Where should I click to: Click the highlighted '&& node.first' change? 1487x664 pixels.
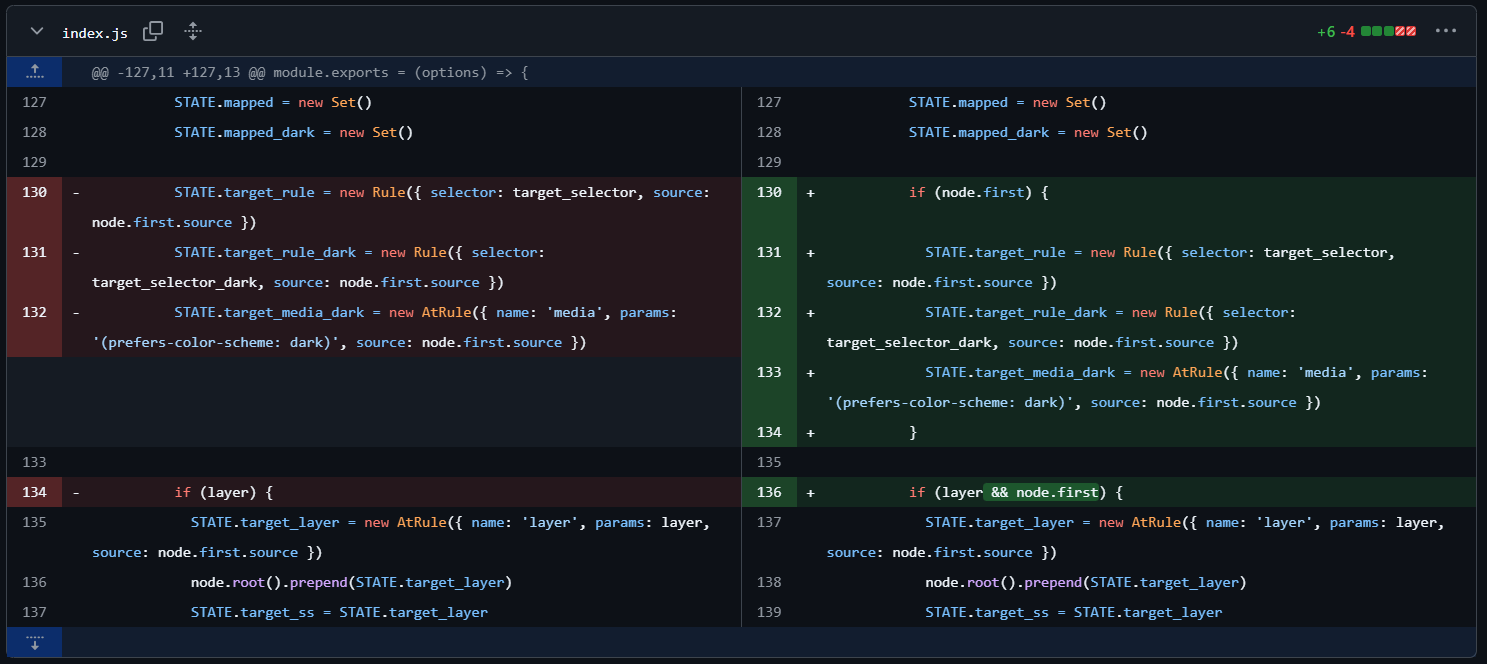click(1041, 492)
